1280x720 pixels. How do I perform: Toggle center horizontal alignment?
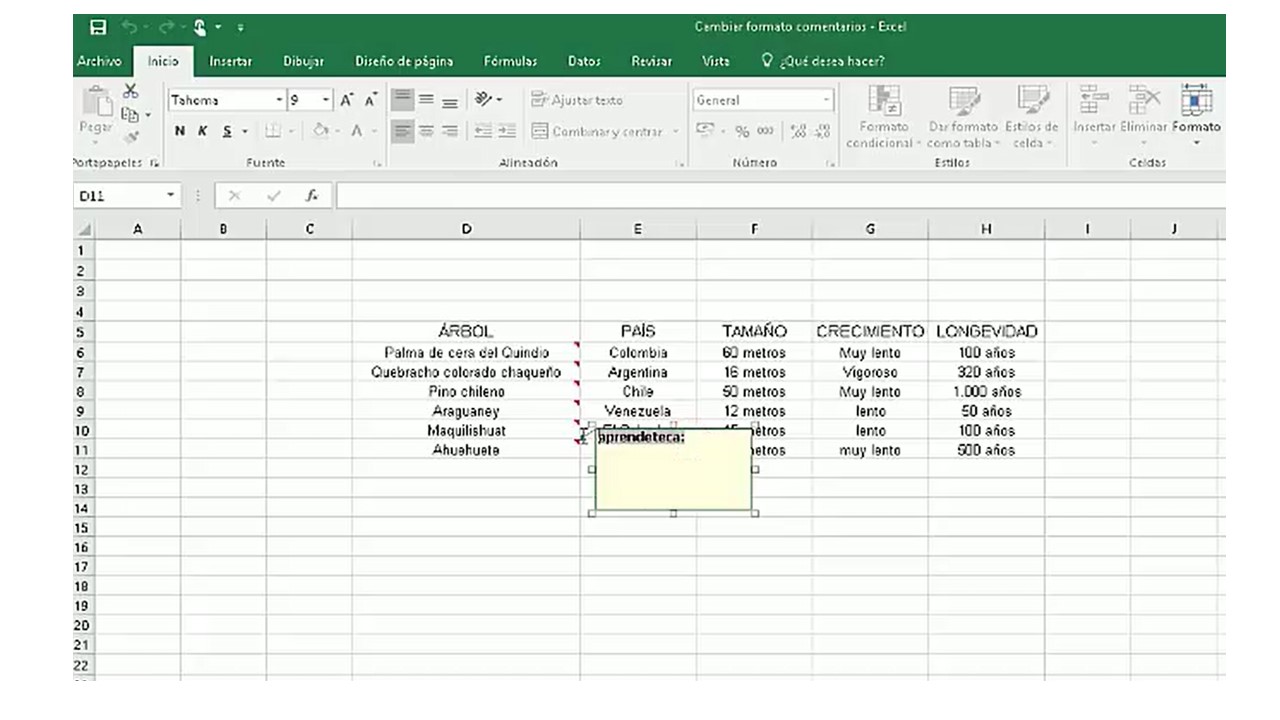point(426,131)
